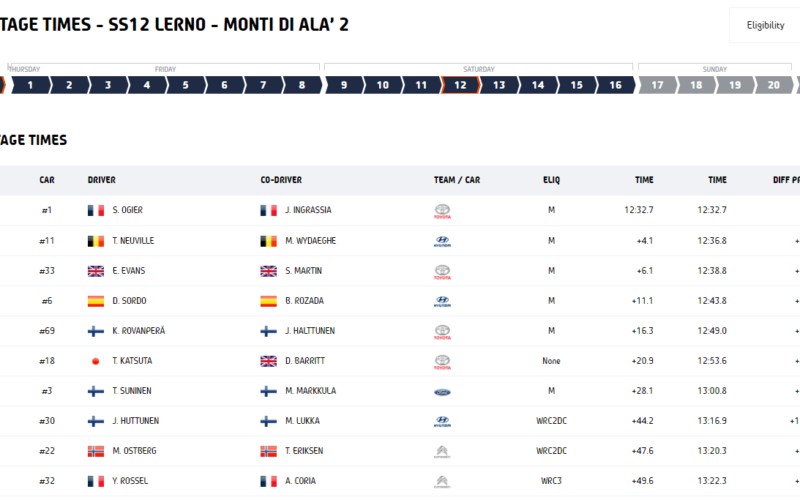Click the Spanish flag beside D. Sordo
This screenshot has width=800, height=500.
click(x=95, y=301)
